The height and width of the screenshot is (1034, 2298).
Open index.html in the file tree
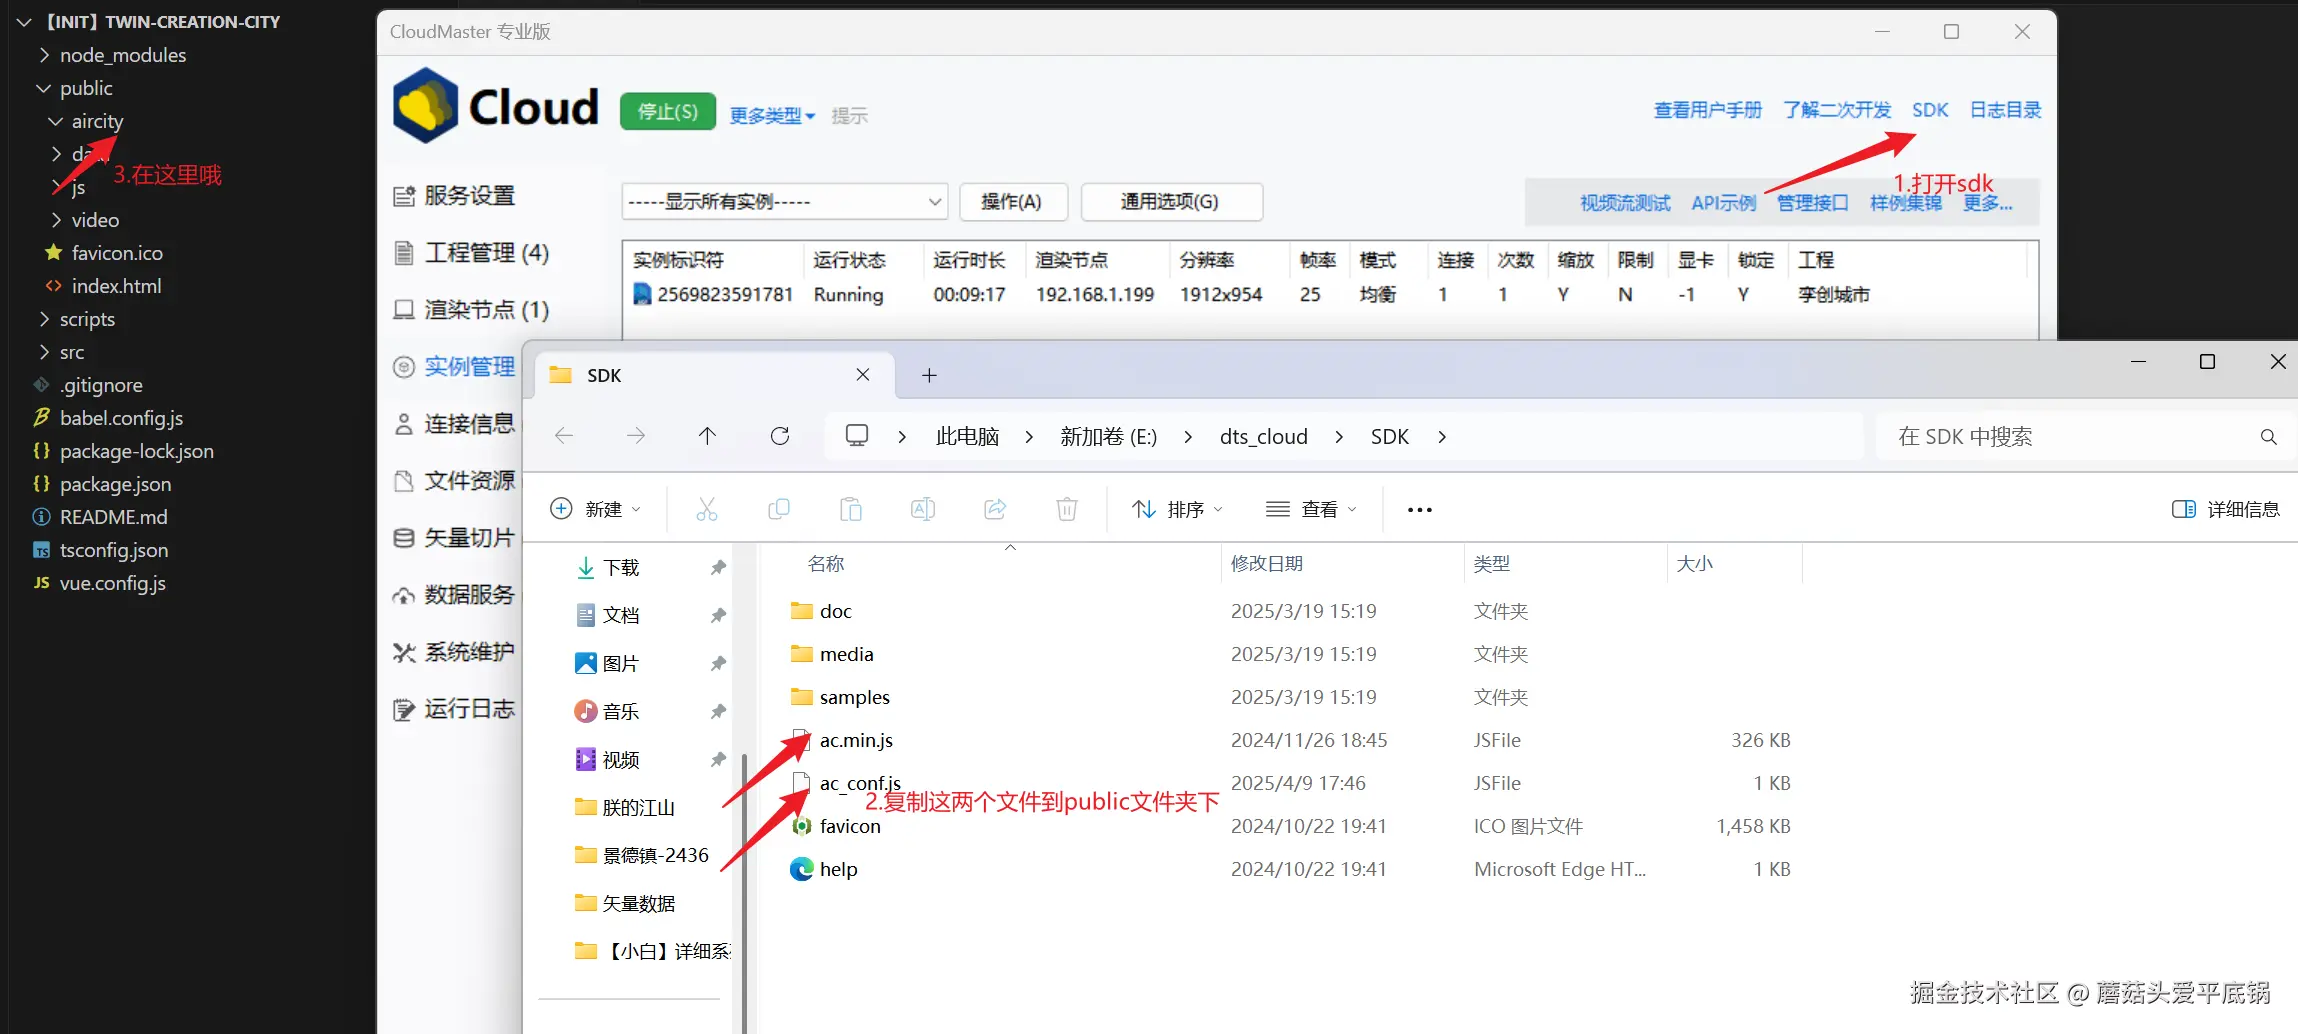tap(116, 286)
